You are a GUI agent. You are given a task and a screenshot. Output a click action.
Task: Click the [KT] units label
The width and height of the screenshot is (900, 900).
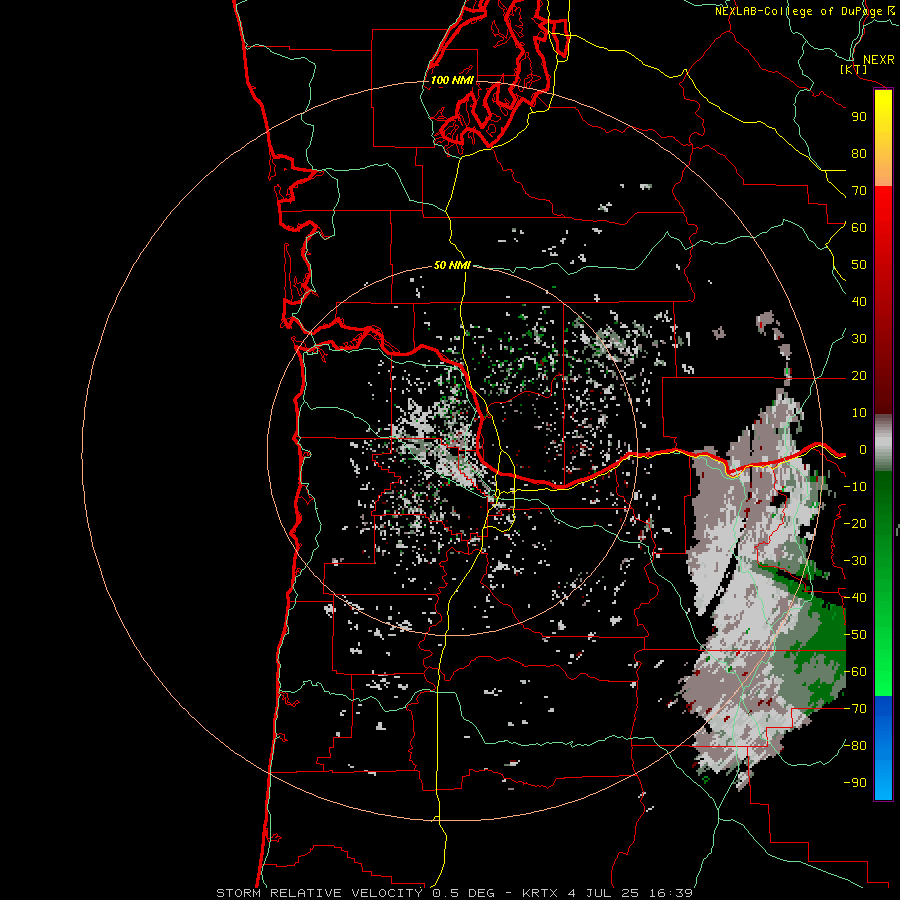pyautogui.click(x=854, y=69)
